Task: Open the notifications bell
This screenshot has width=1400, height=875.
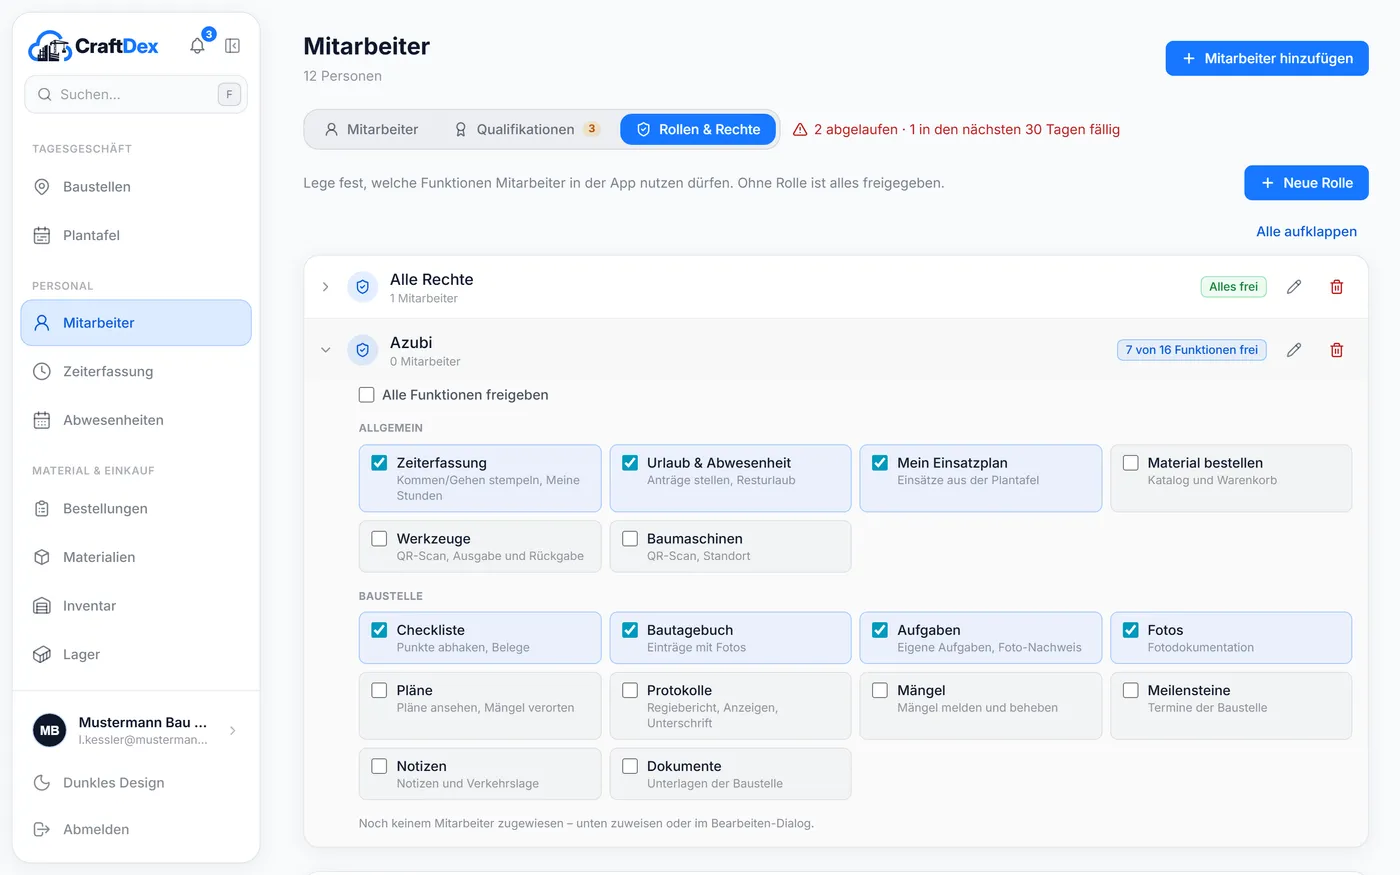Action: pos(198,46)
